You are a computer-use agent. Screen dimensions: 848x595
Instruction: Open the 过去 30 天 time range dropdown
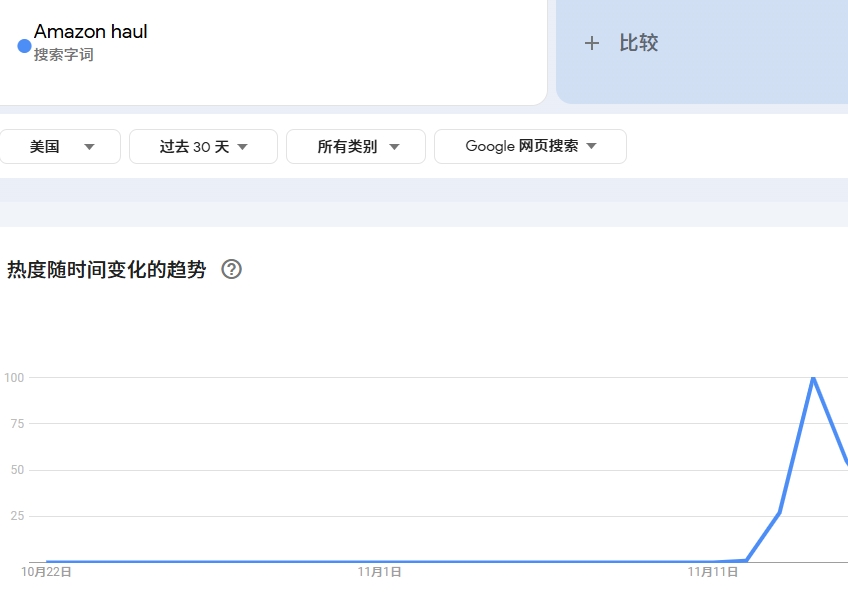tap(203, 147)
